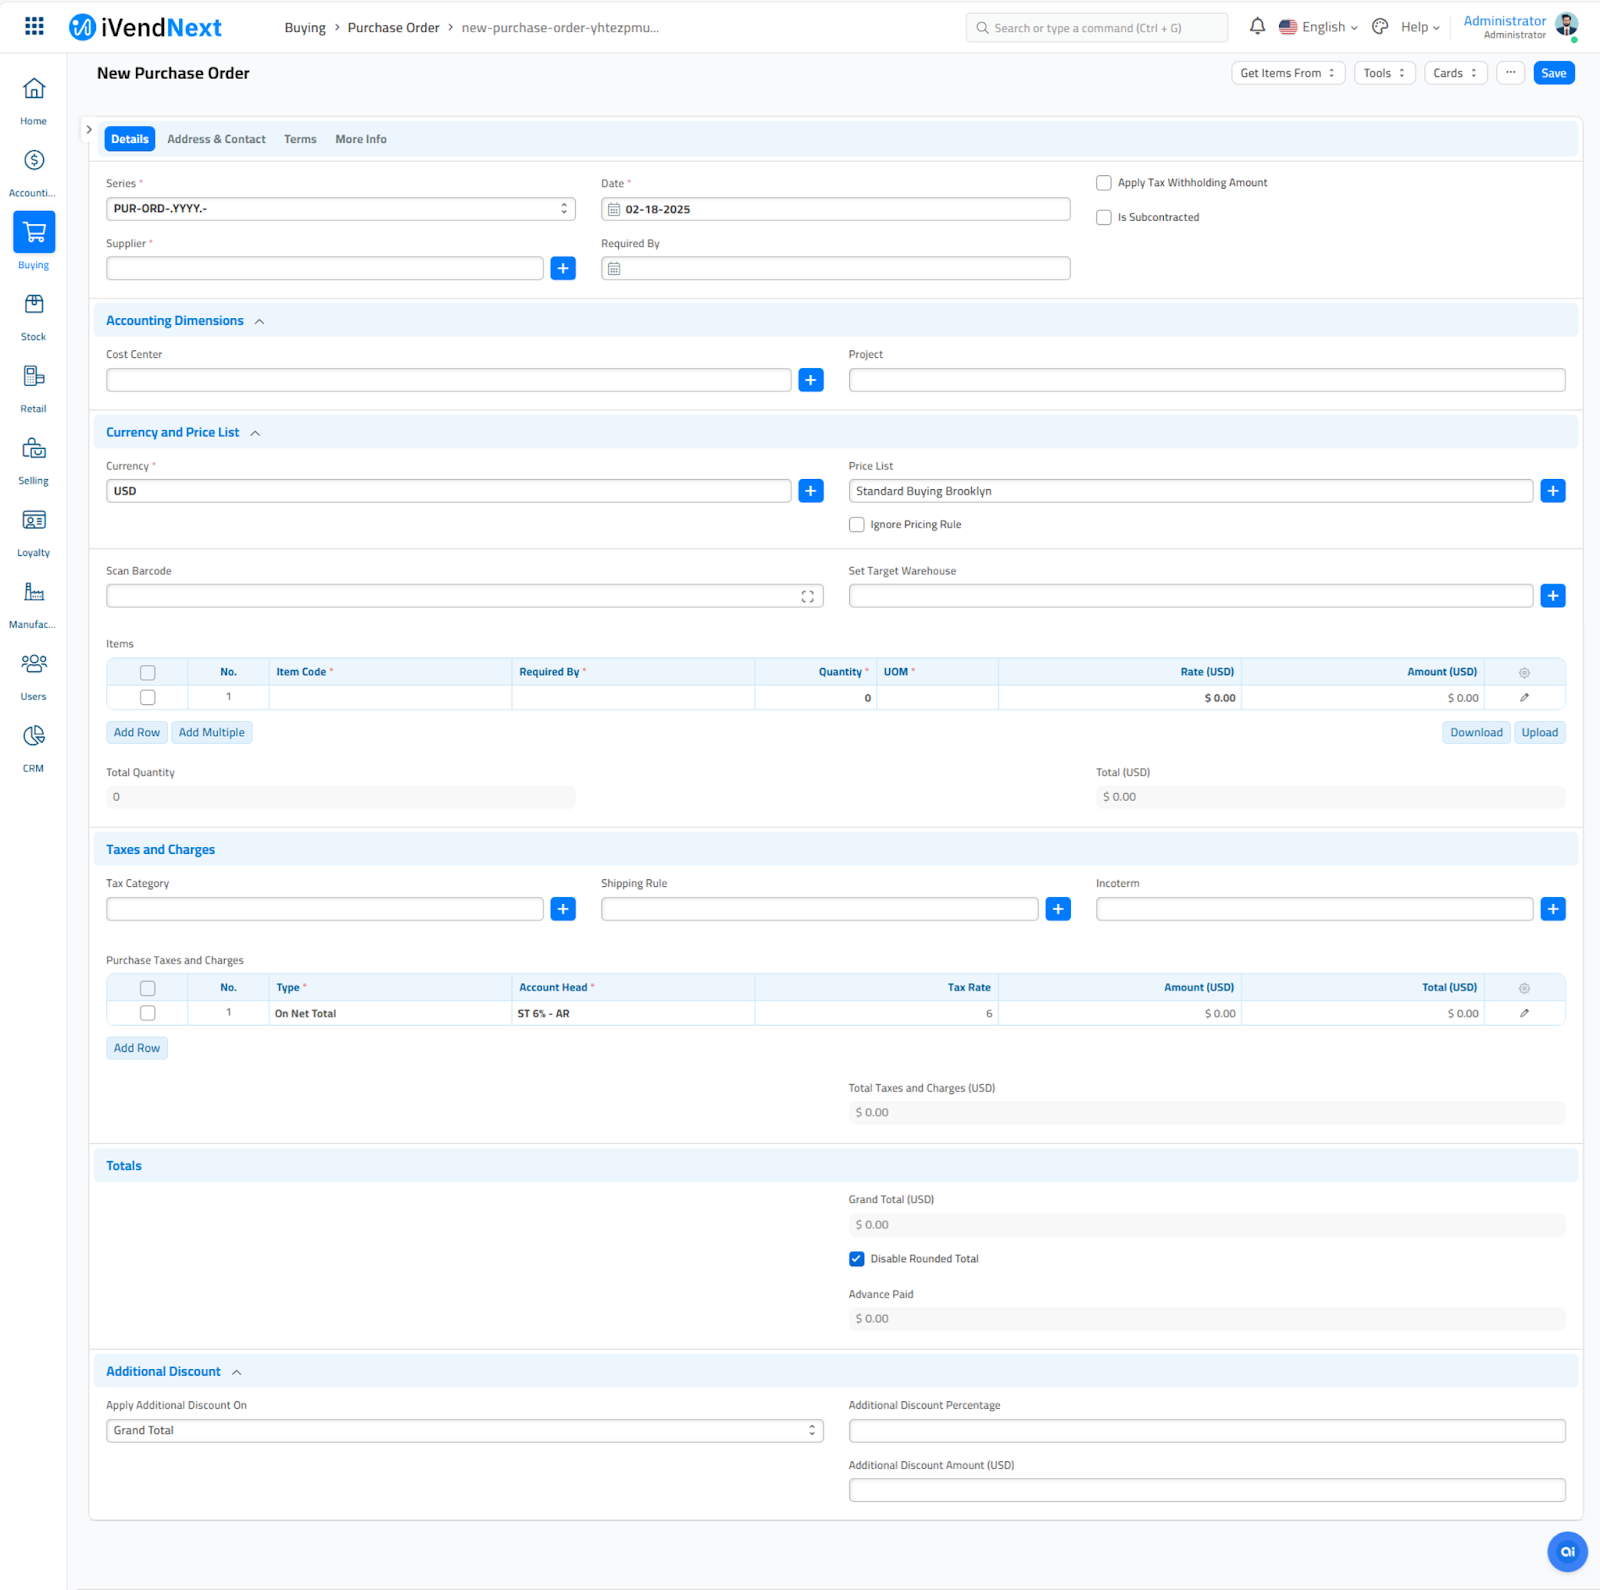The height and width of the screenshot is (1590, 1600).
Task: Click the barcode scan icon in Scan Barcode
Action: [x=807, y=597]
